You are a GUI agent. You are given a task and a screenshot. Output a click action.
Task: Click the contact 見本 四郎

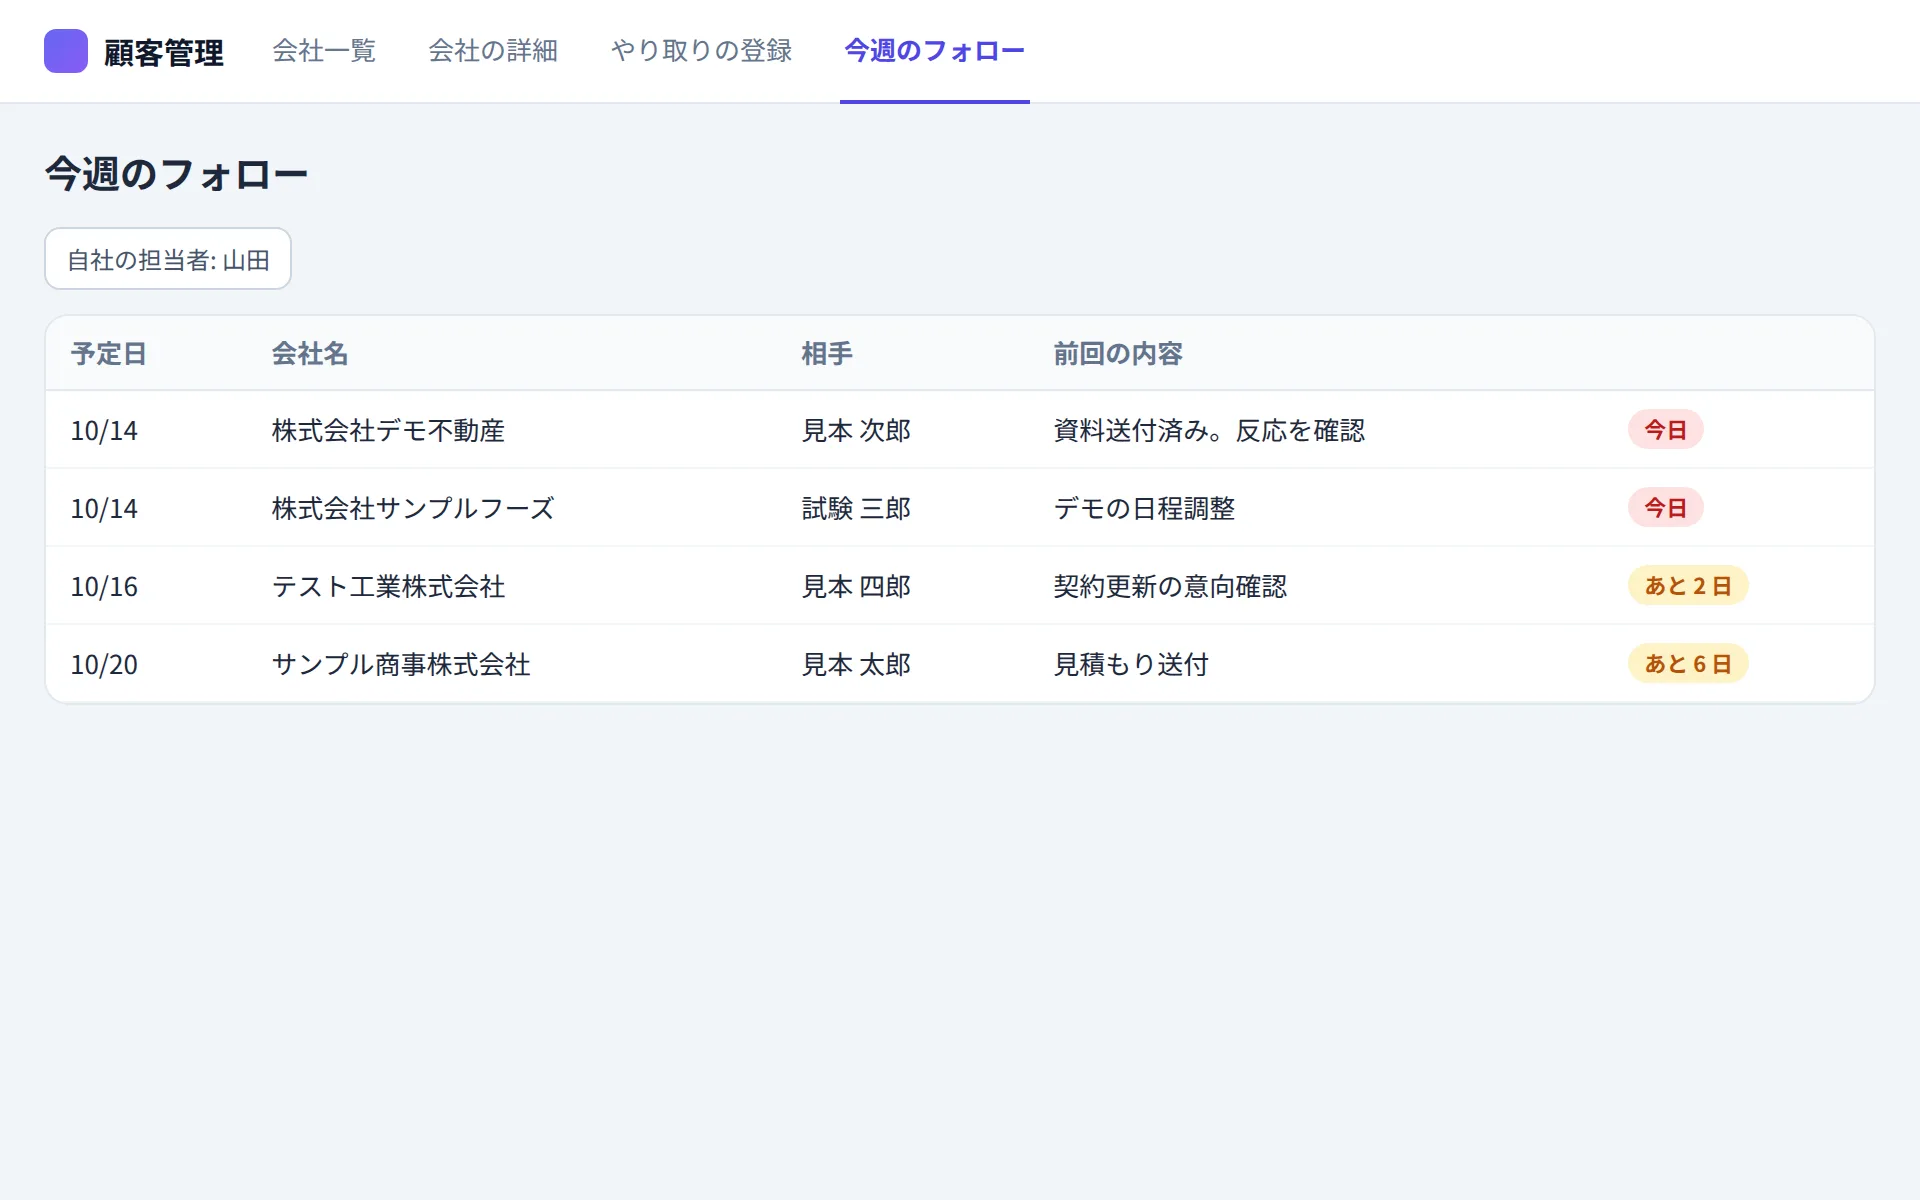856,586
